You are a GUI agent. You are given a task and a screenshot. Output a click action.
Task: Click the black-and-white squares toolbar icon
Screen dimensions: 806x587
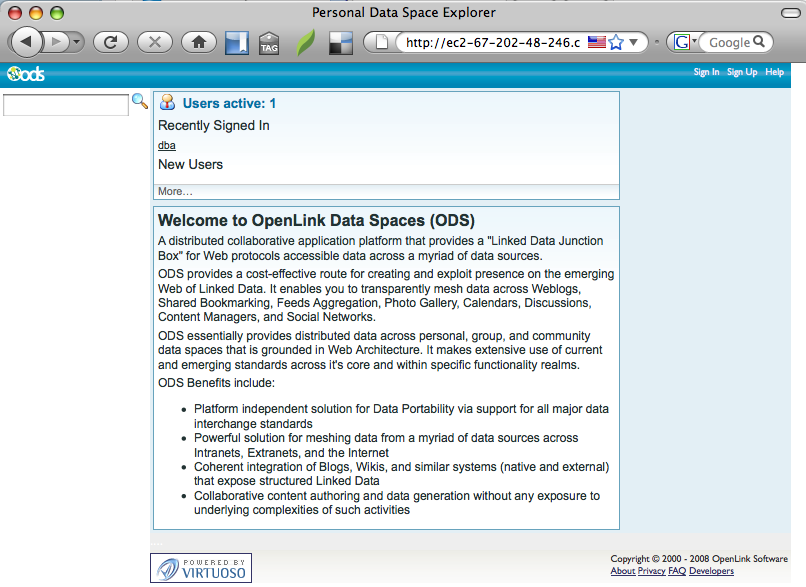coord(341,43)
